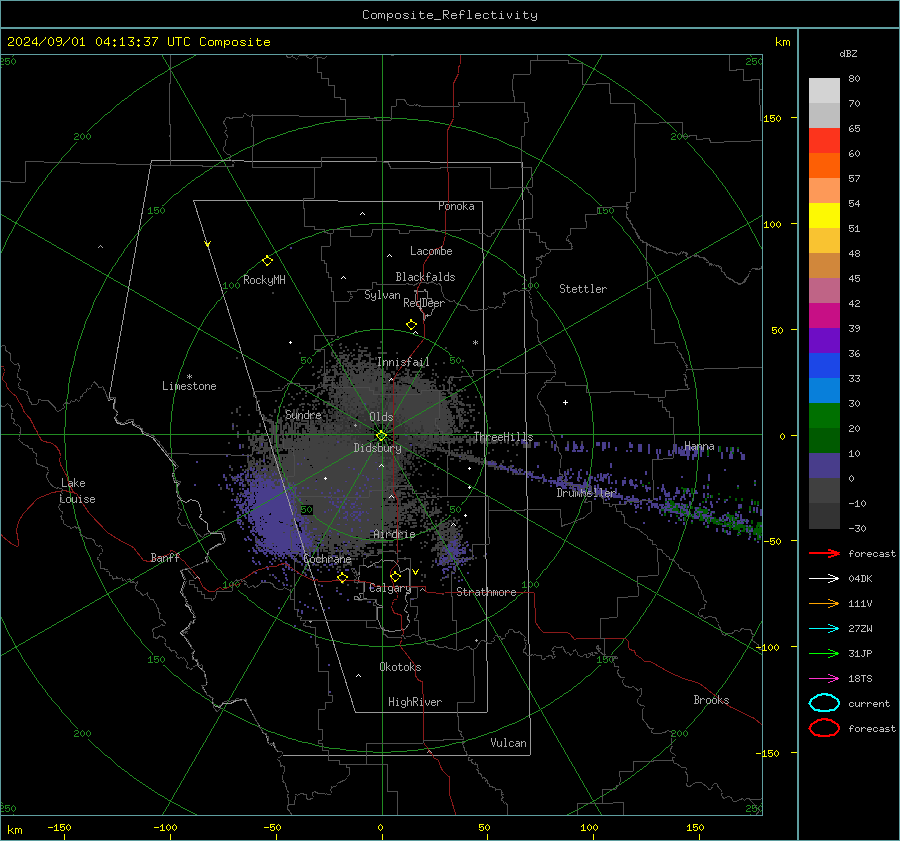The image size is (900, 841).
Task: Click the asterisk marker above Limestone
Action: tap(189, 377)
